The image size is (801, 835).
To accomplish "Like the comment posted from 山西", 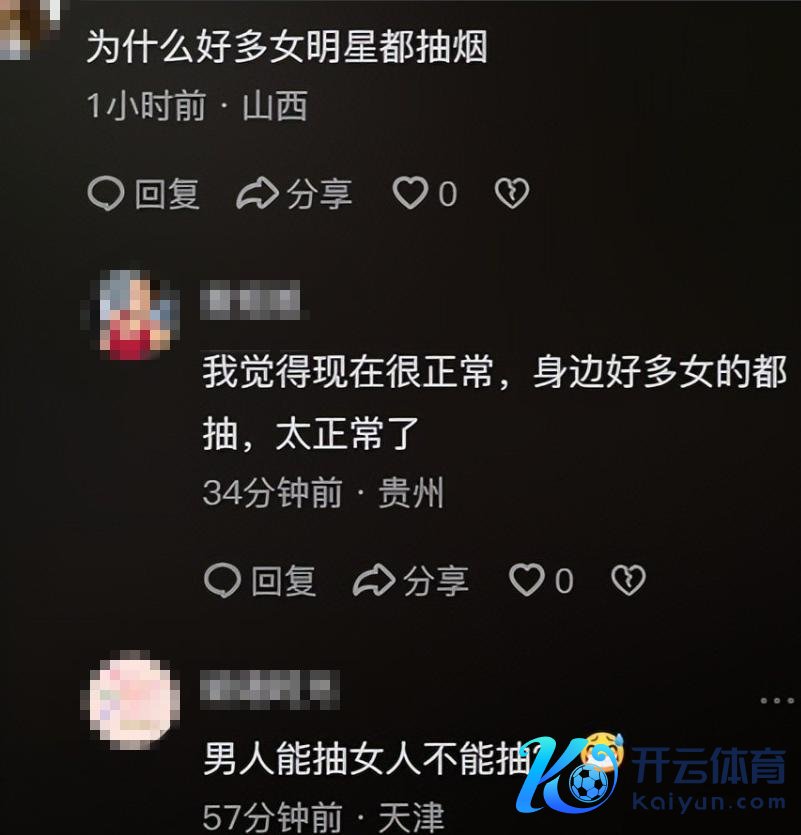I will [x=410, y=193].
